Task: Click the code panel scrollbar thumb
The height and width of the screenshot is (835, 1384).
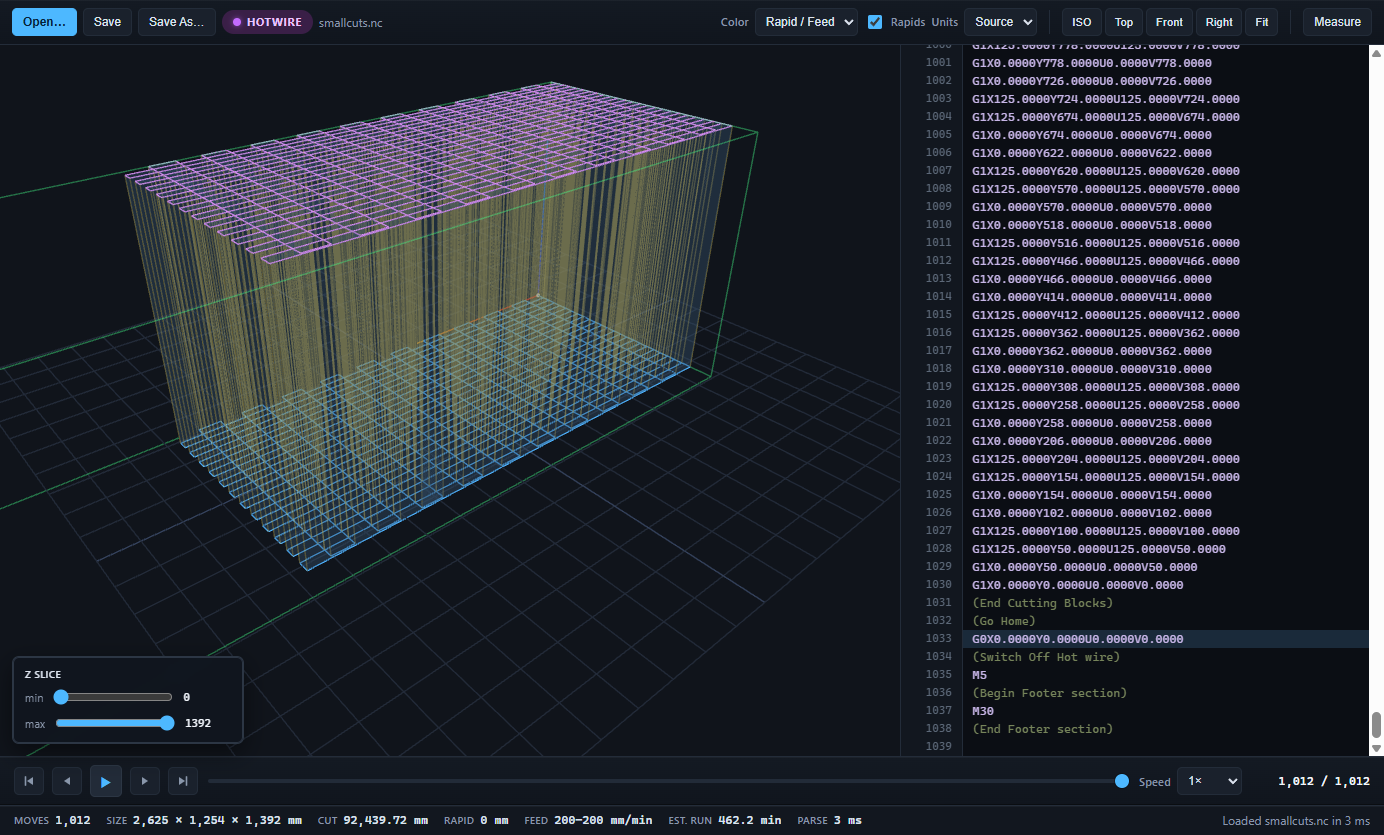Action: point(1376,724)
